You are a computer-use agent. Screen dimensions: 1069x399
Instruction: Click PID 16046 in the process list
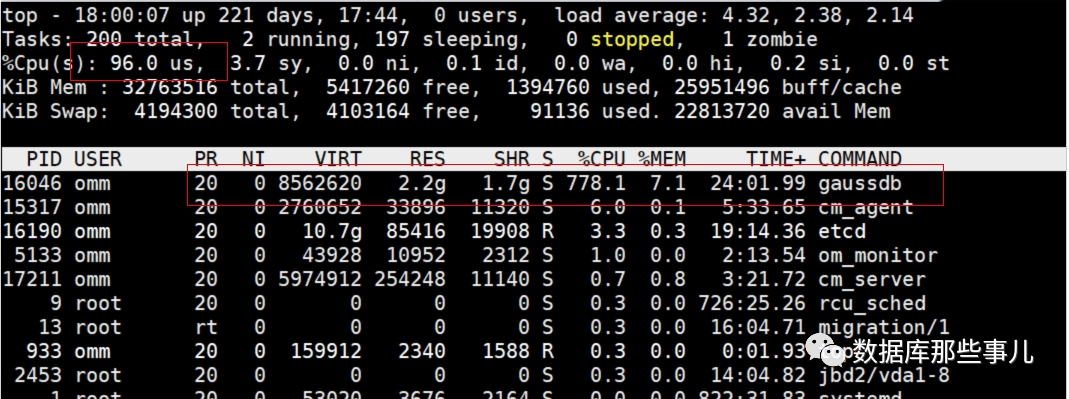(32, 183)
